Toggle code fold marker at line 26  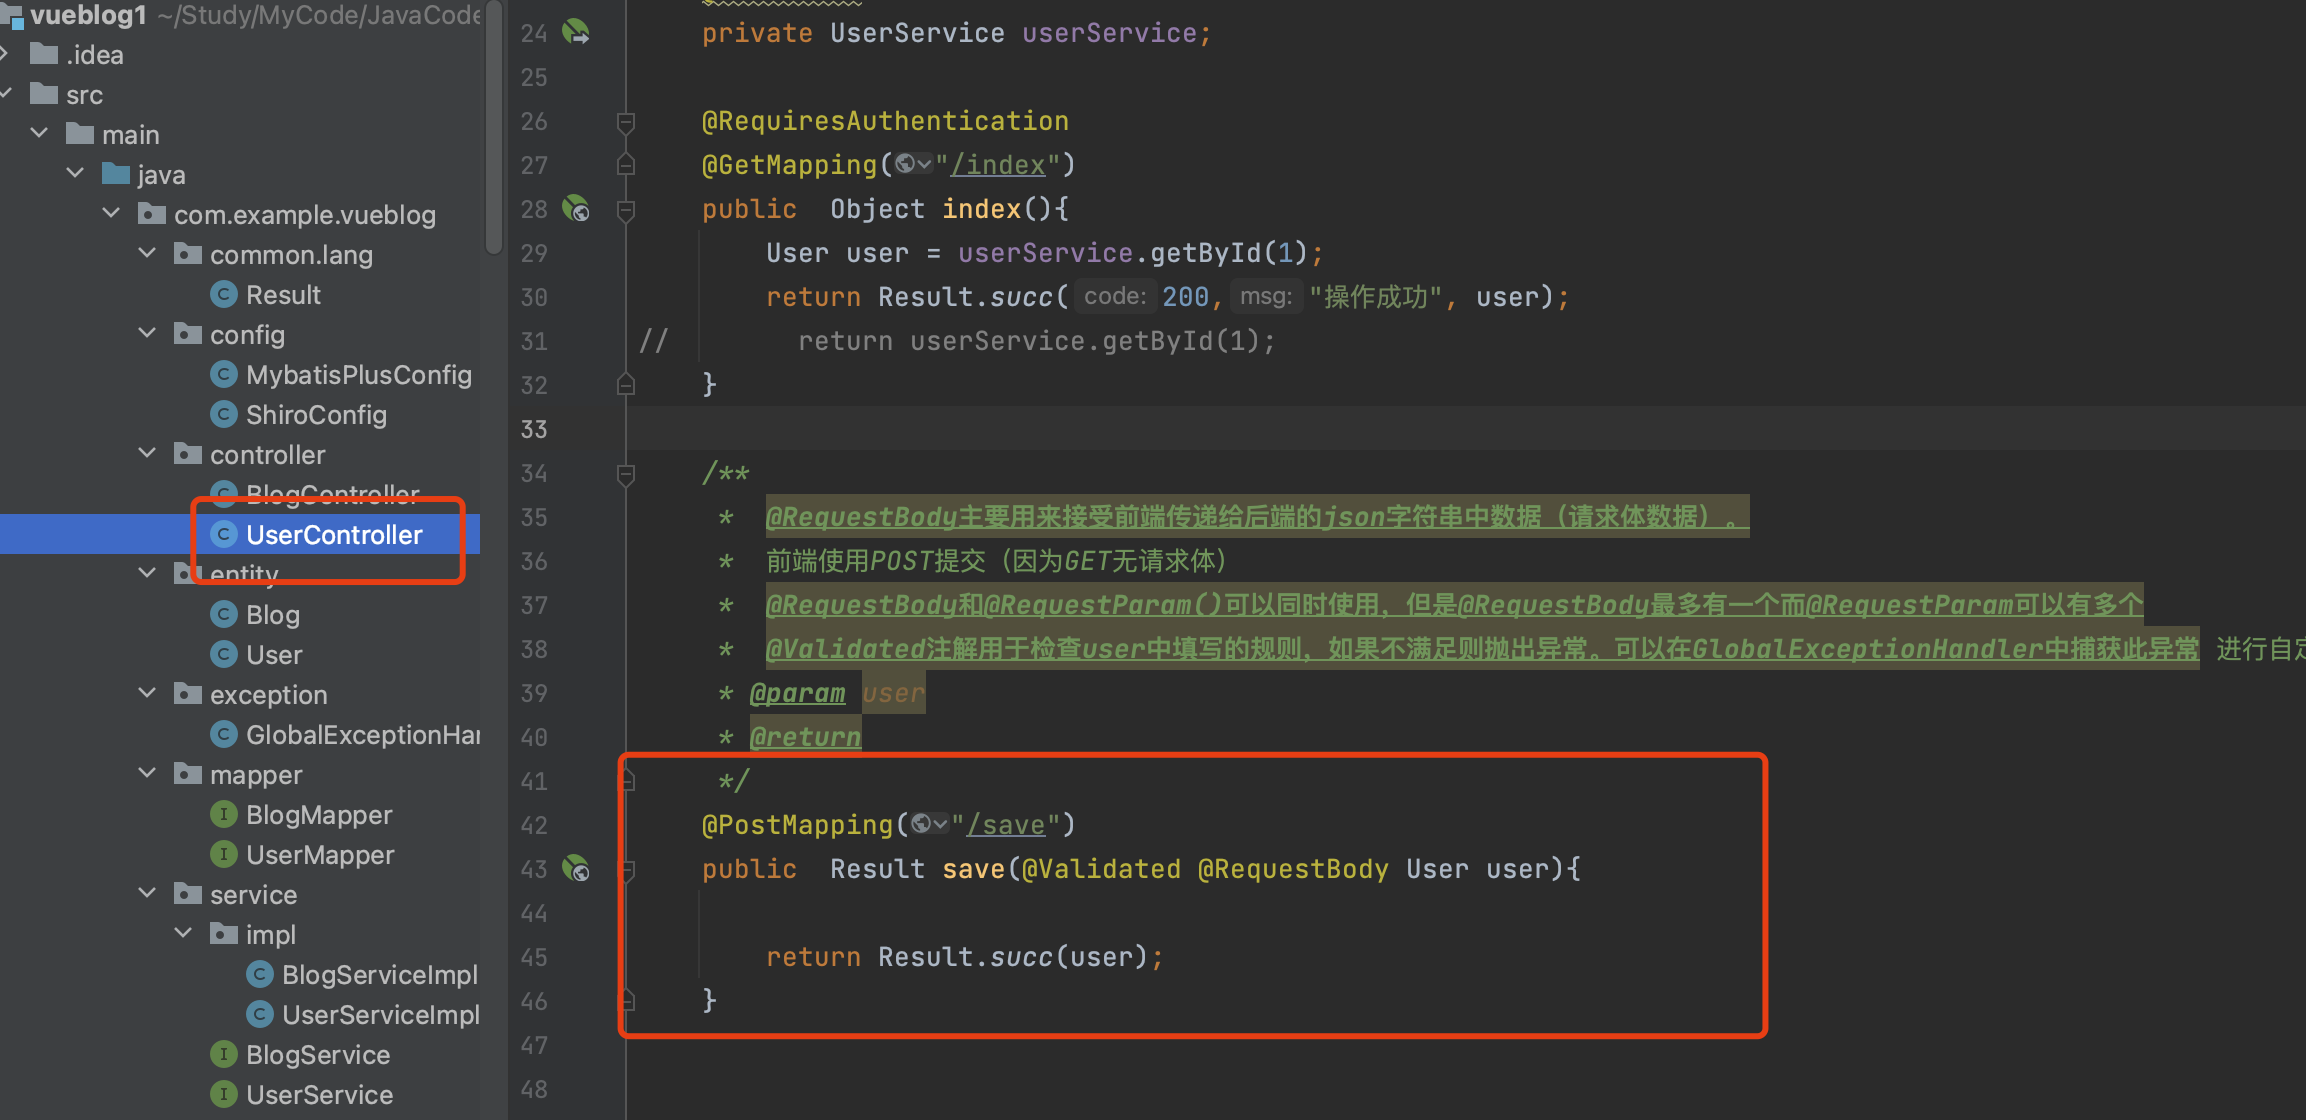[x=626, y=122]
